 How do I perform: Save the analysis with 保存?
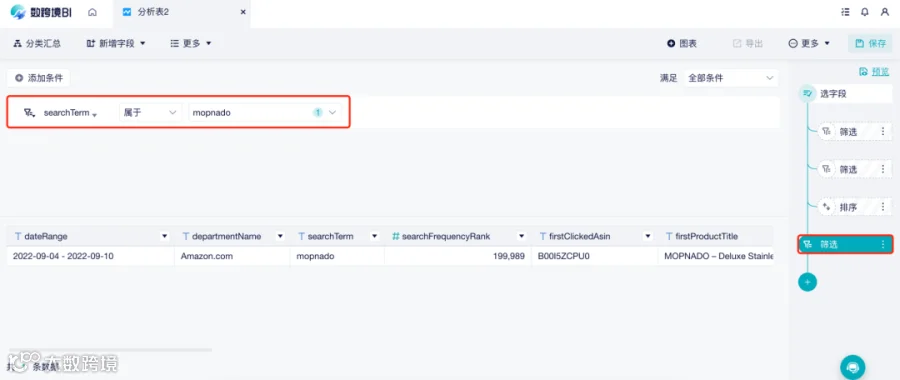coord(870,43)
